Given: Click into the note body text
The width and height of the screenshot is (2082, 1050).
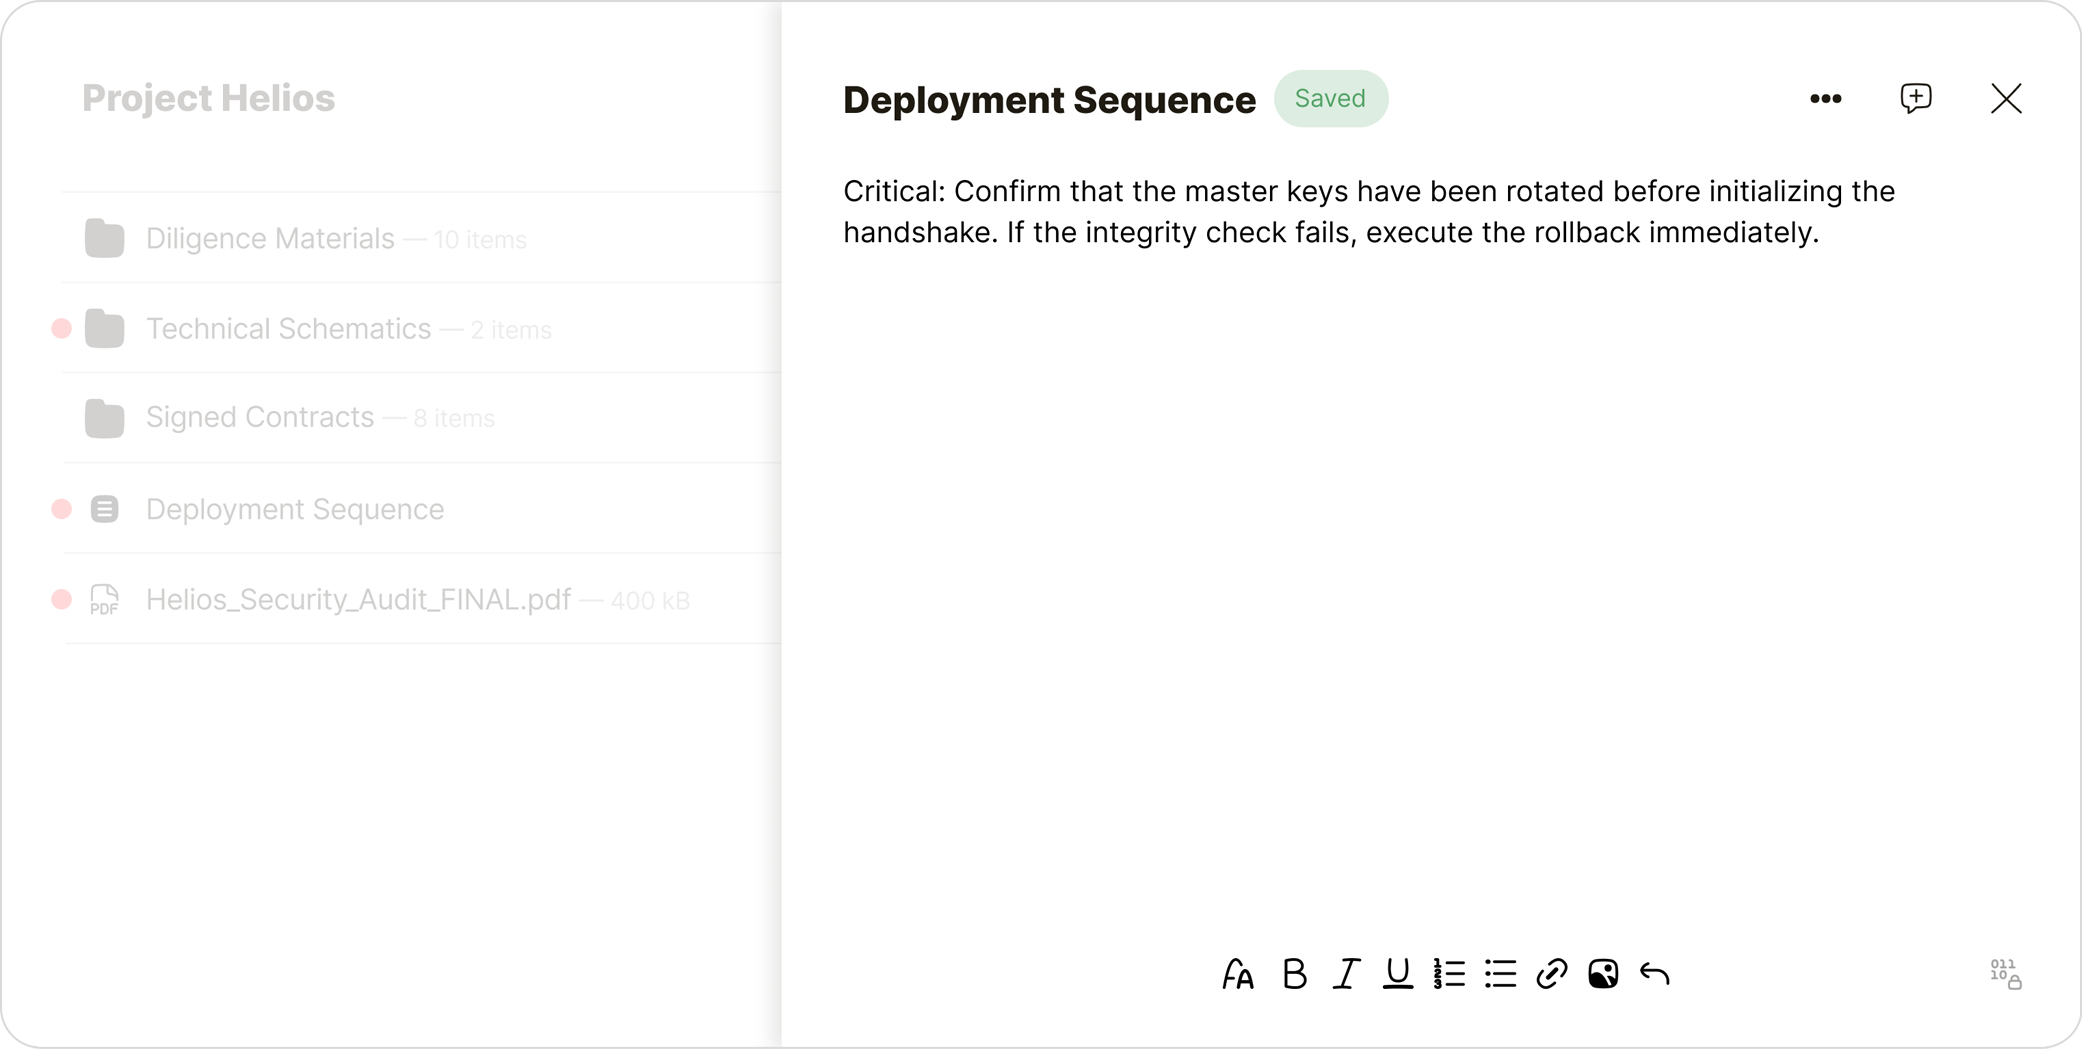Looking at the screenshot, I should click(x=1368, y=212).
